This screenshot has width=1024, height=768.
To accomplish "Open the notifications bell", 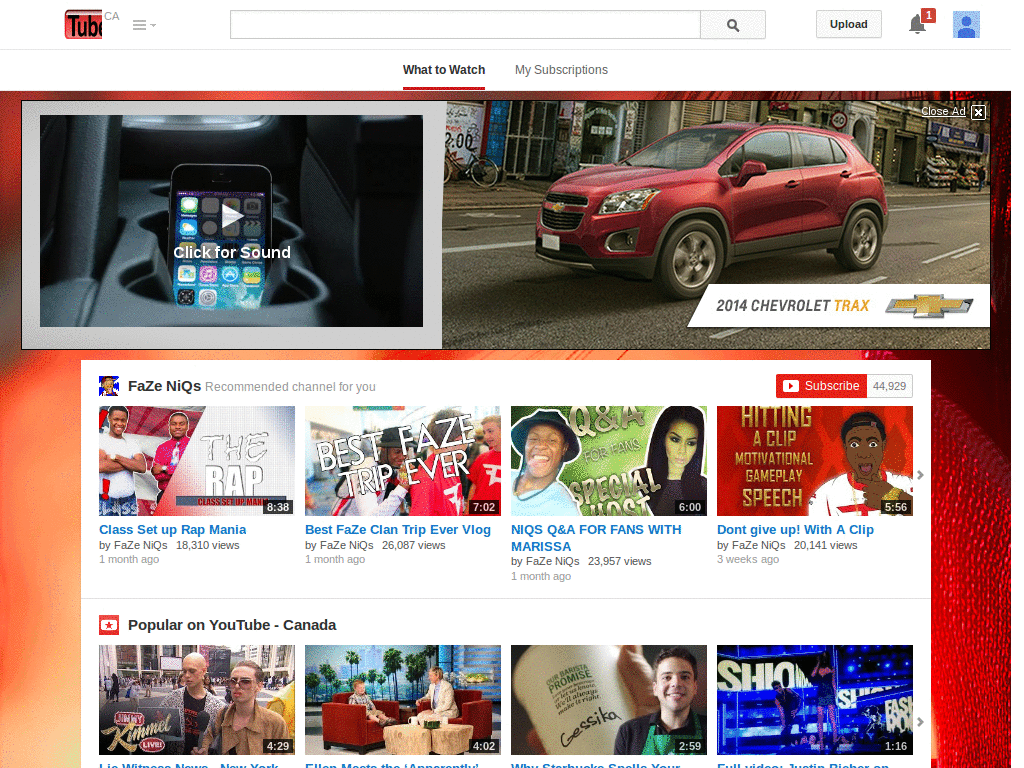I will tap(918, 24).
